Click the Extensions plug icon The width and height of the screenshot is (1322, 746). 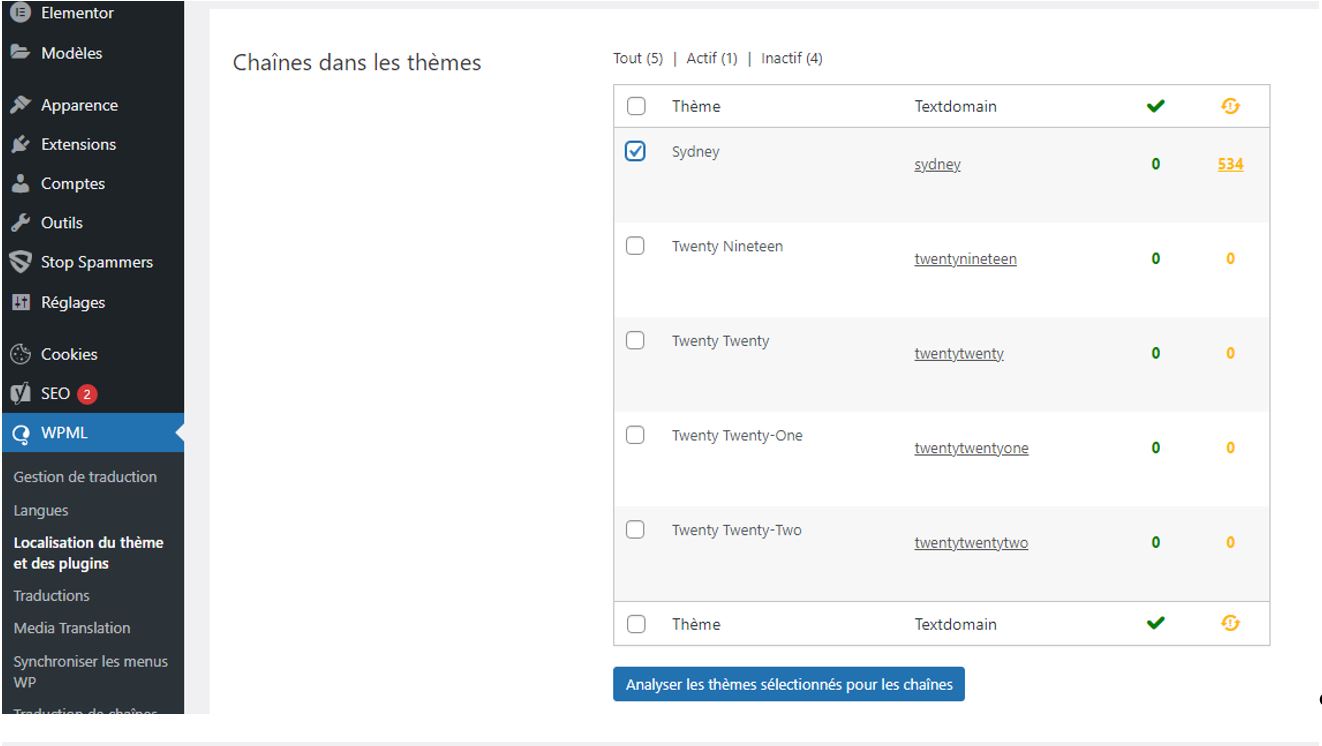coord(19,144)
